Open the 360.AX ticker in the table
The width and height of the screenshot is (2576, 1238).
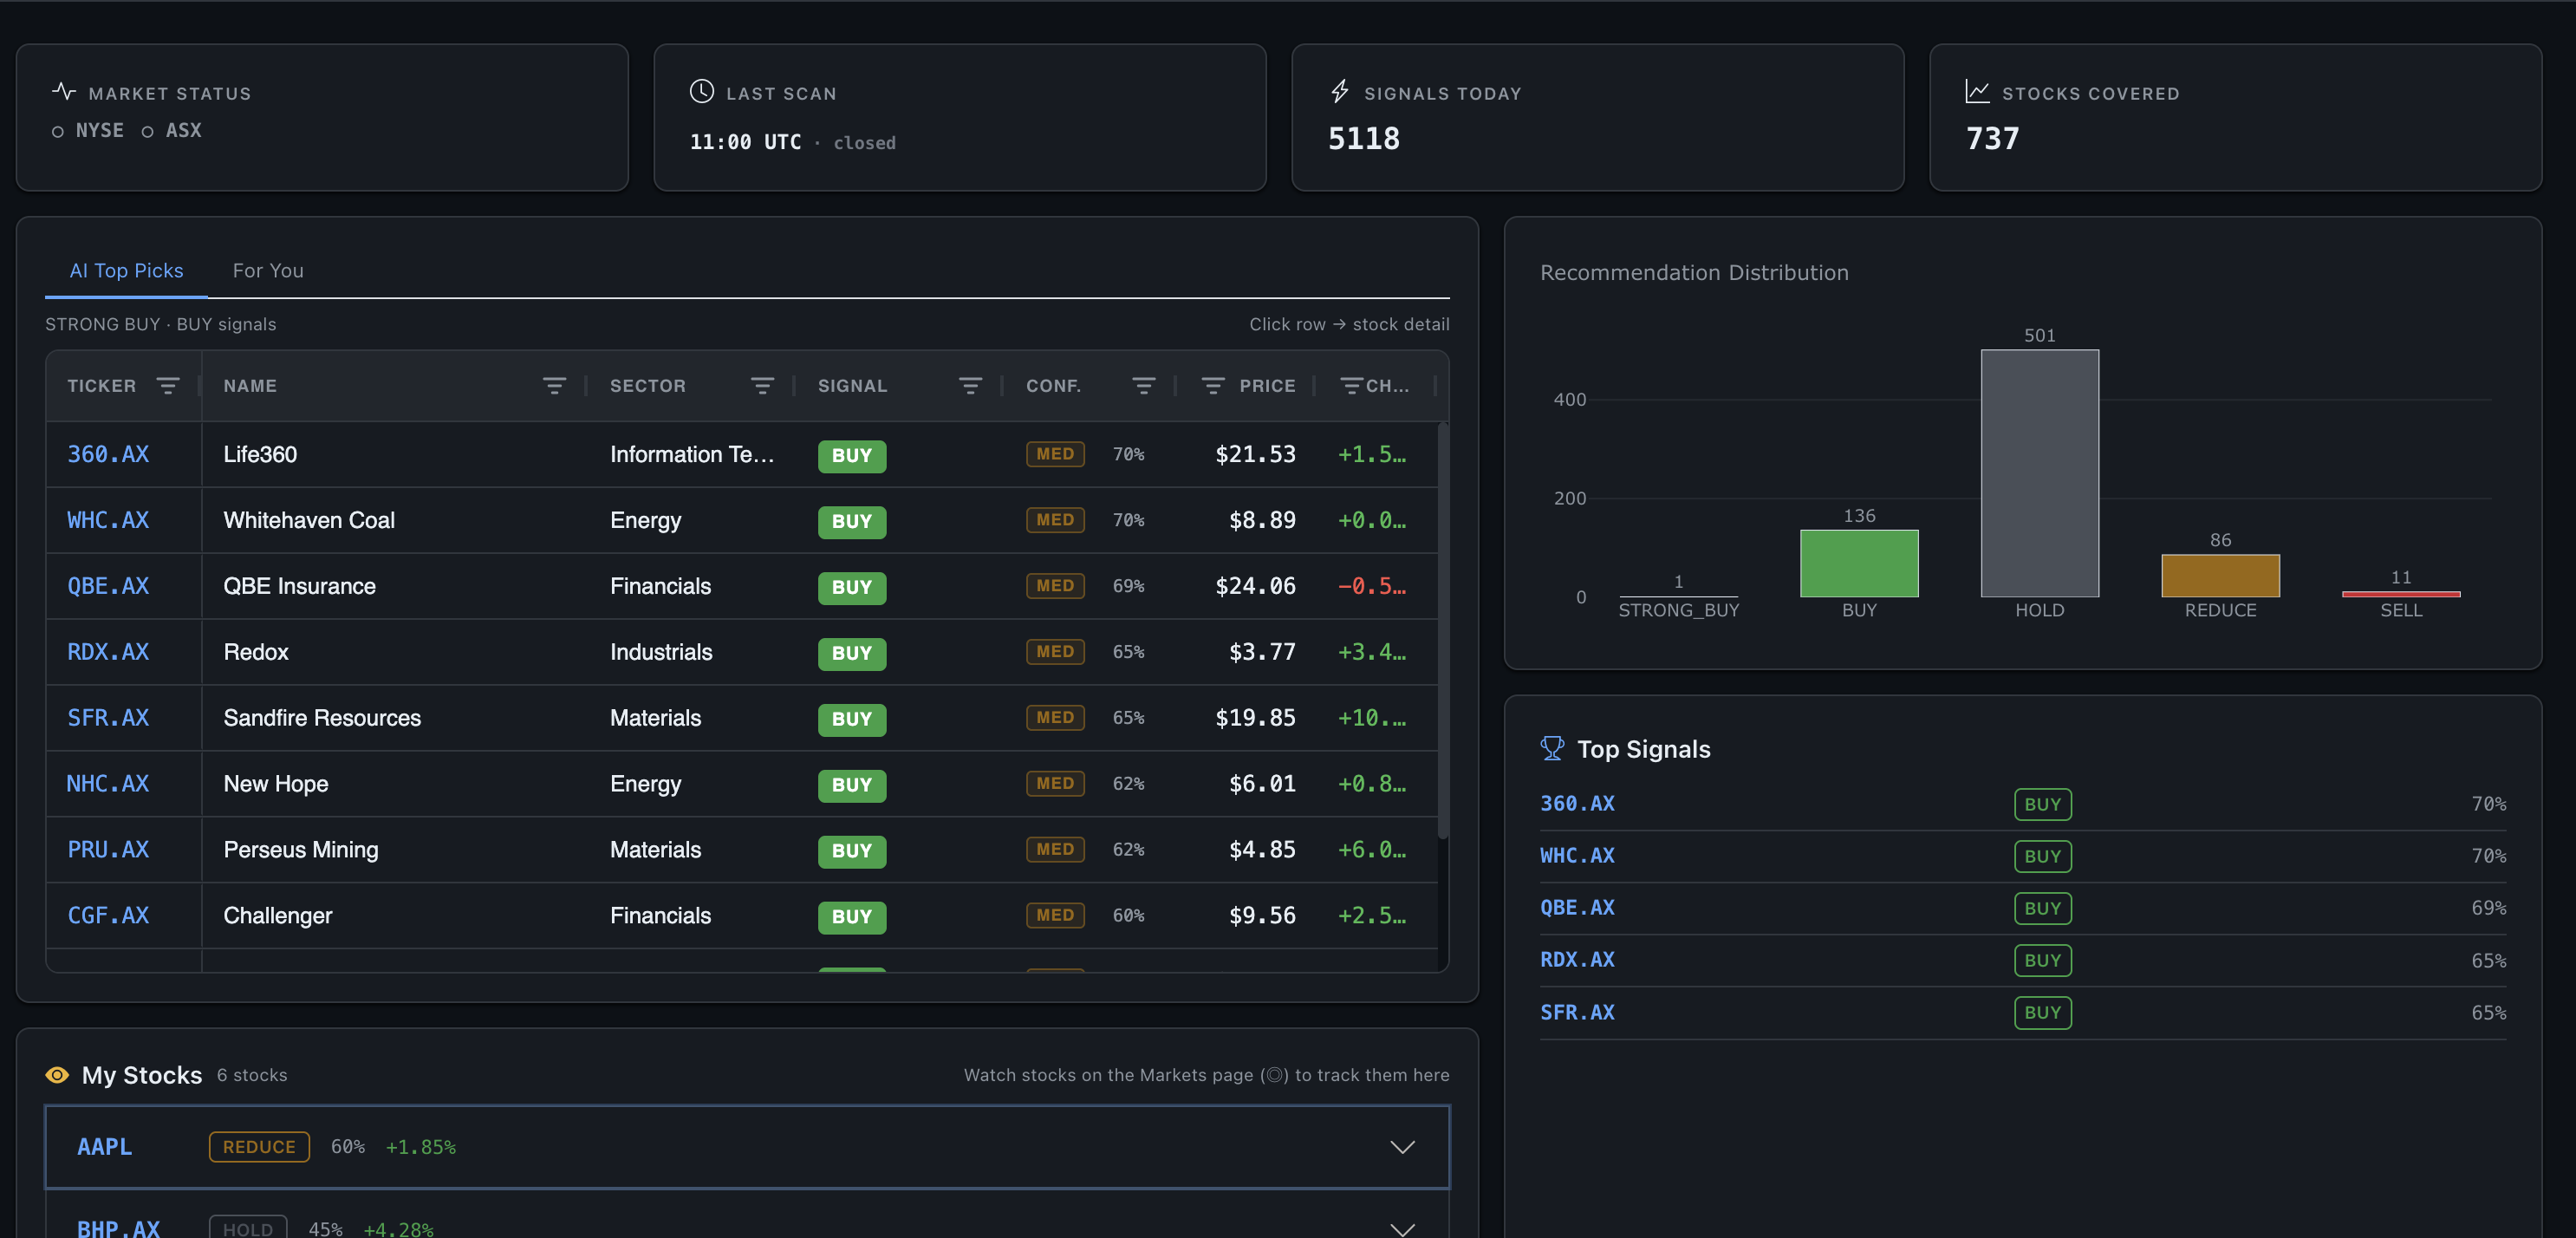108,454
